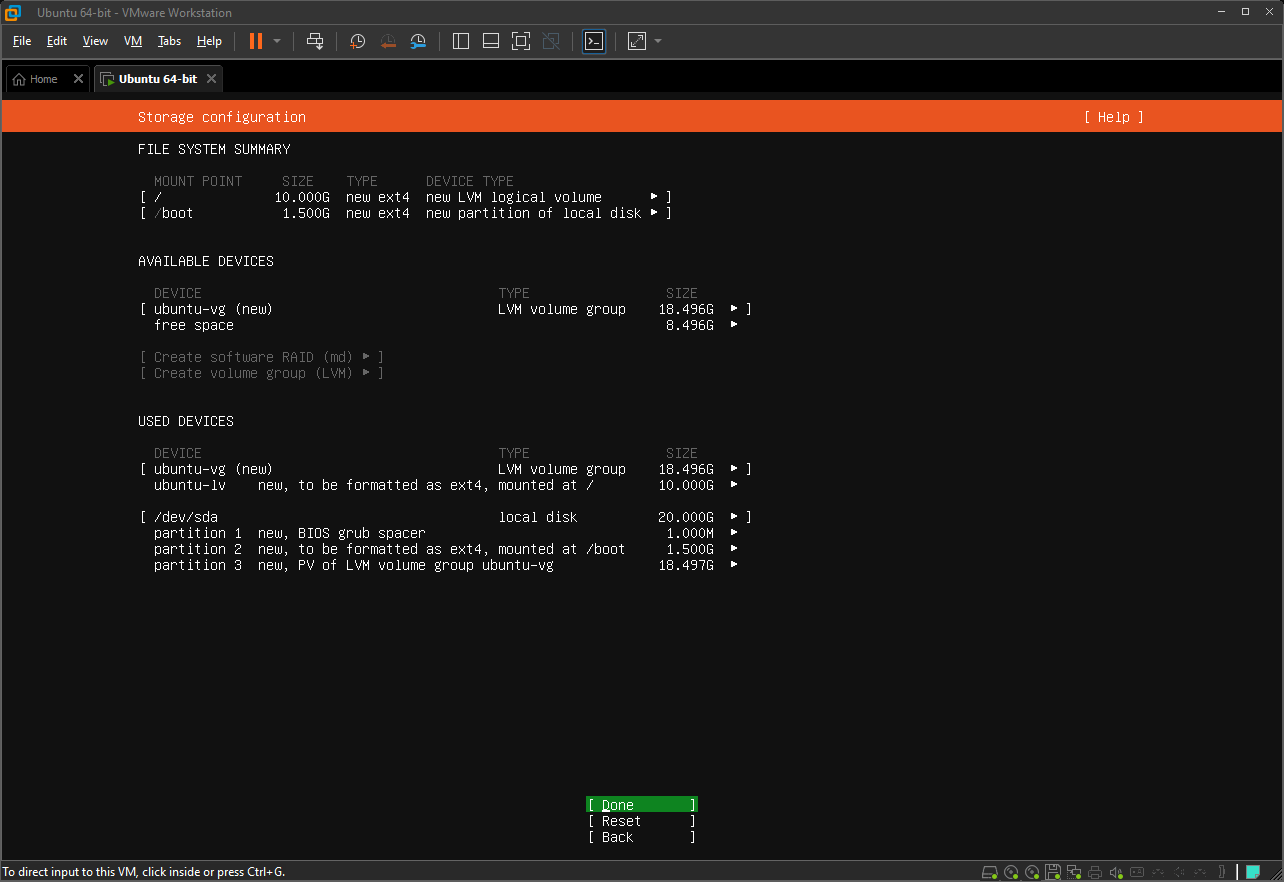Open the console view toolbar icon
Image resolution: width=1284 pixels, height=882 pixels.
(x=594, y=41)
